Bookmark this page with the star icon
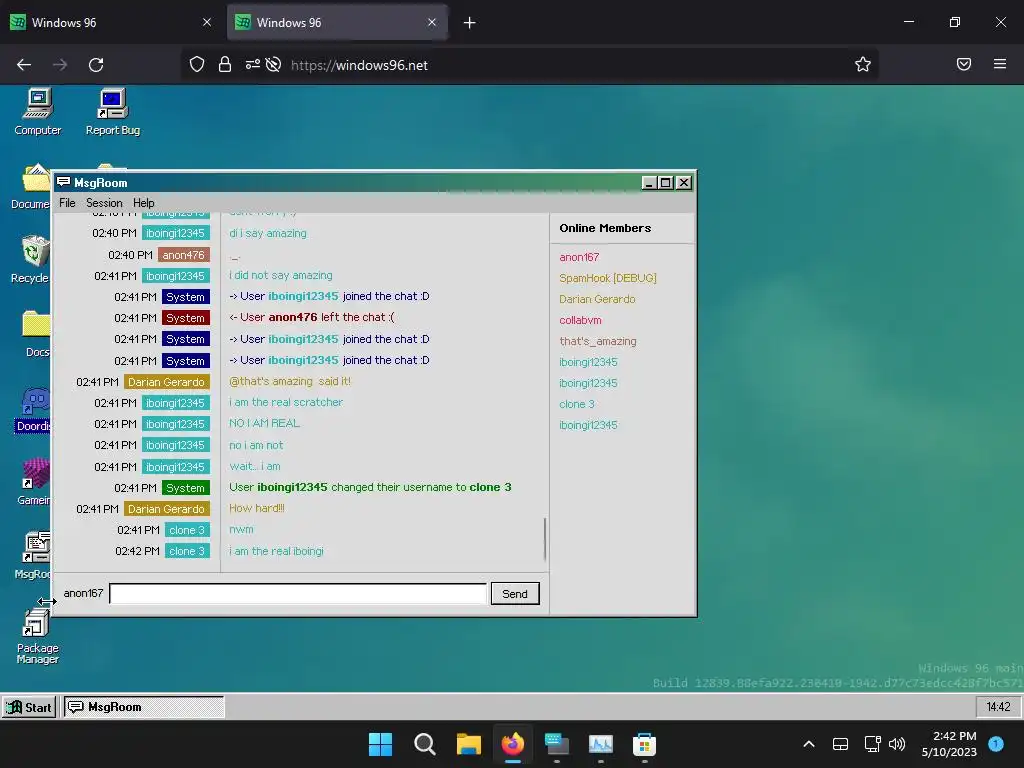1024x768 pixels. pos(863,64)
